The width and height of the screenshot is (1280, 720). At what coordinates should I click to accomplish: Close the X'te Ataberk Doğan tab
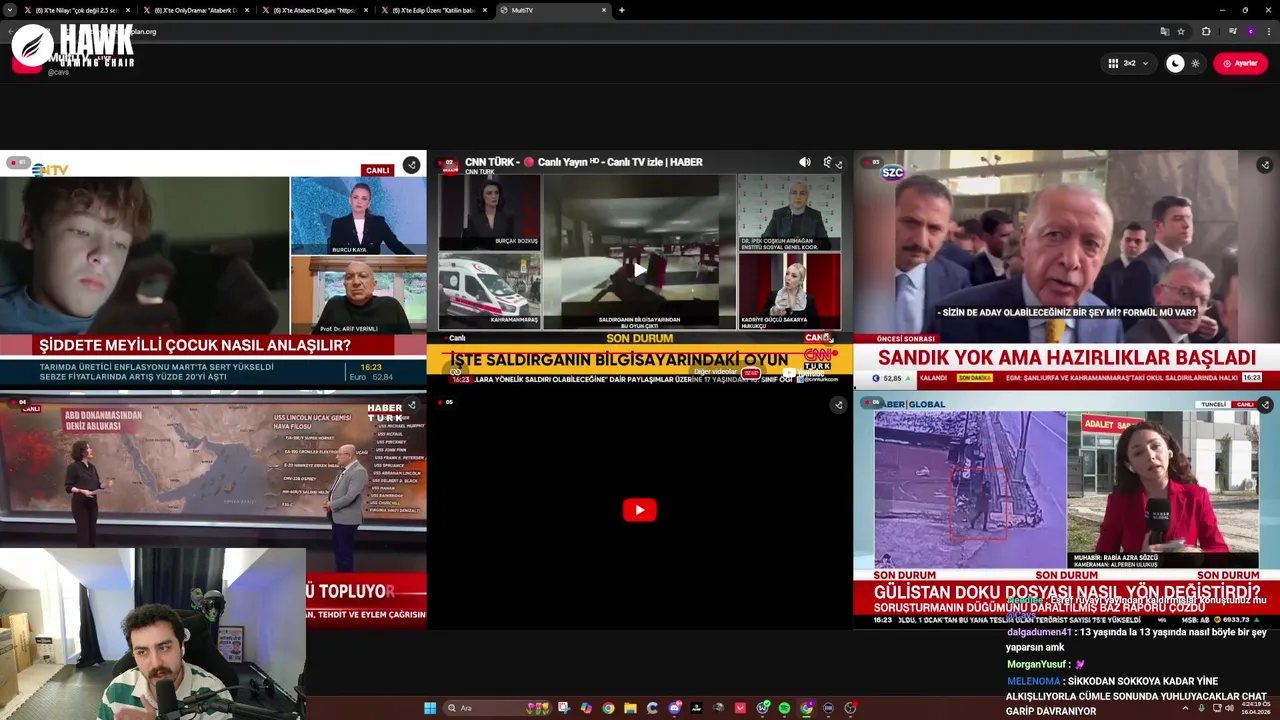pyautogui.click(x=366, y=10)
